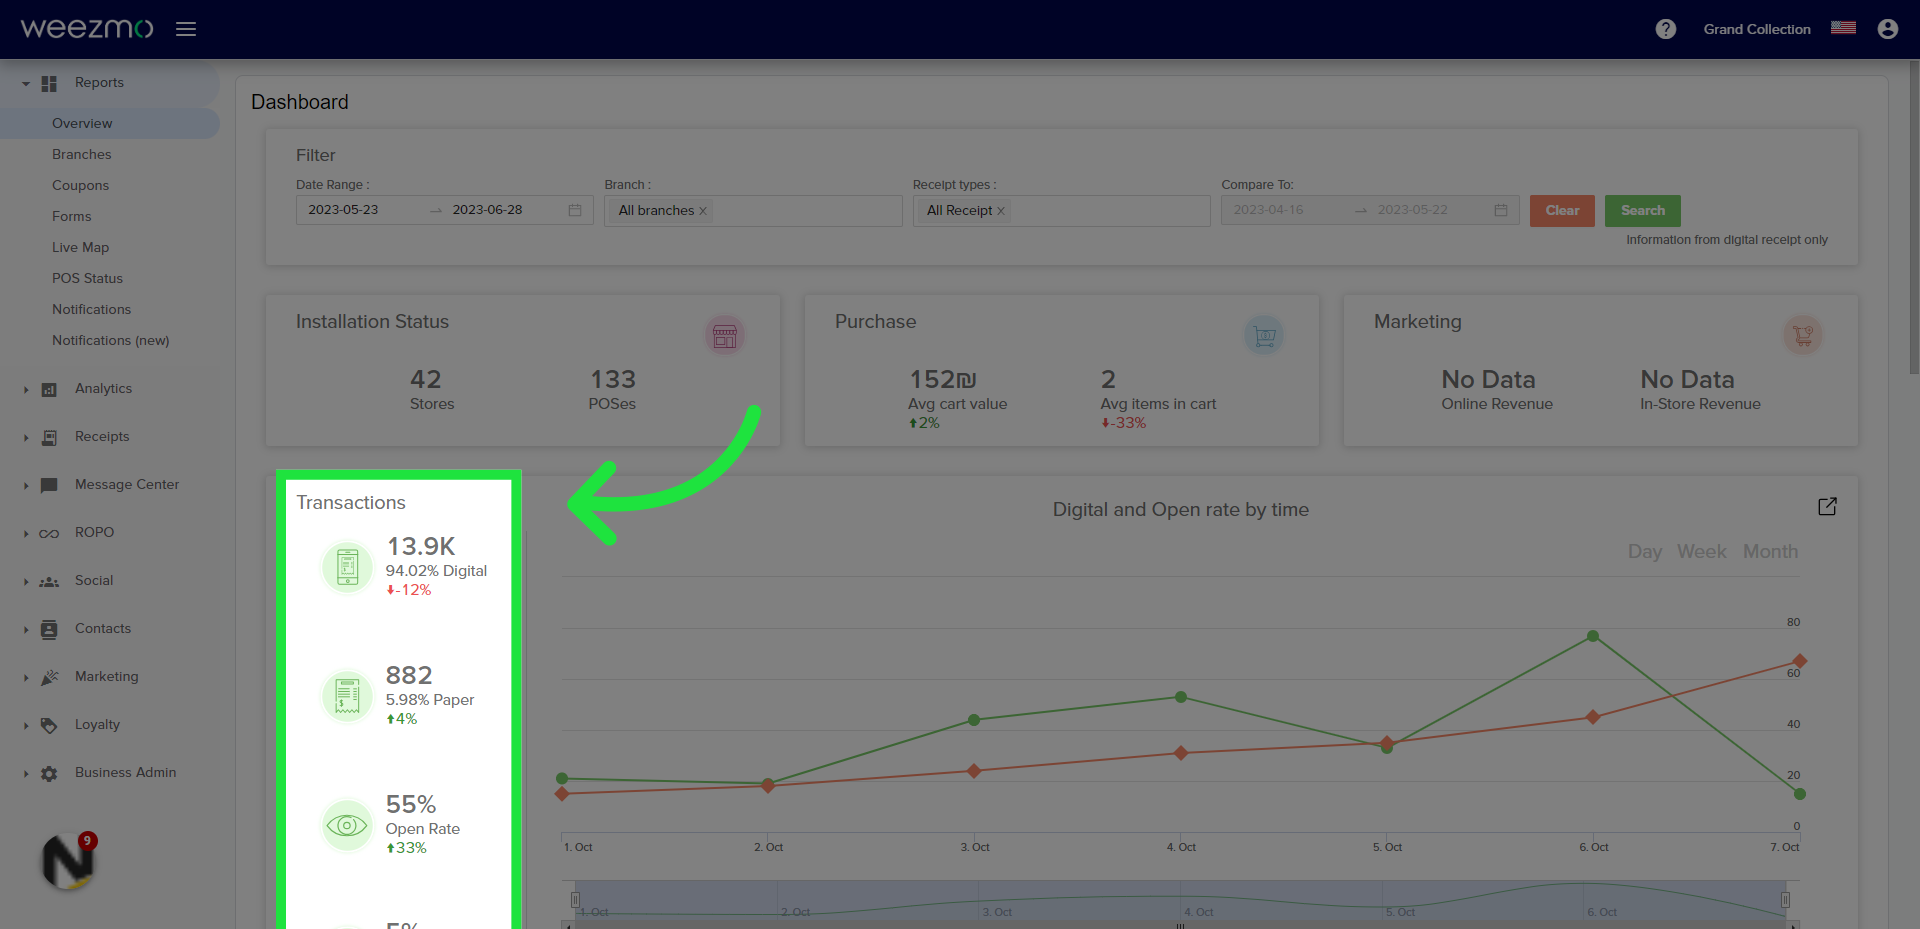Click the Reports dashboard icon in sidebar
1920x929 pixels.
click(49, 84)
